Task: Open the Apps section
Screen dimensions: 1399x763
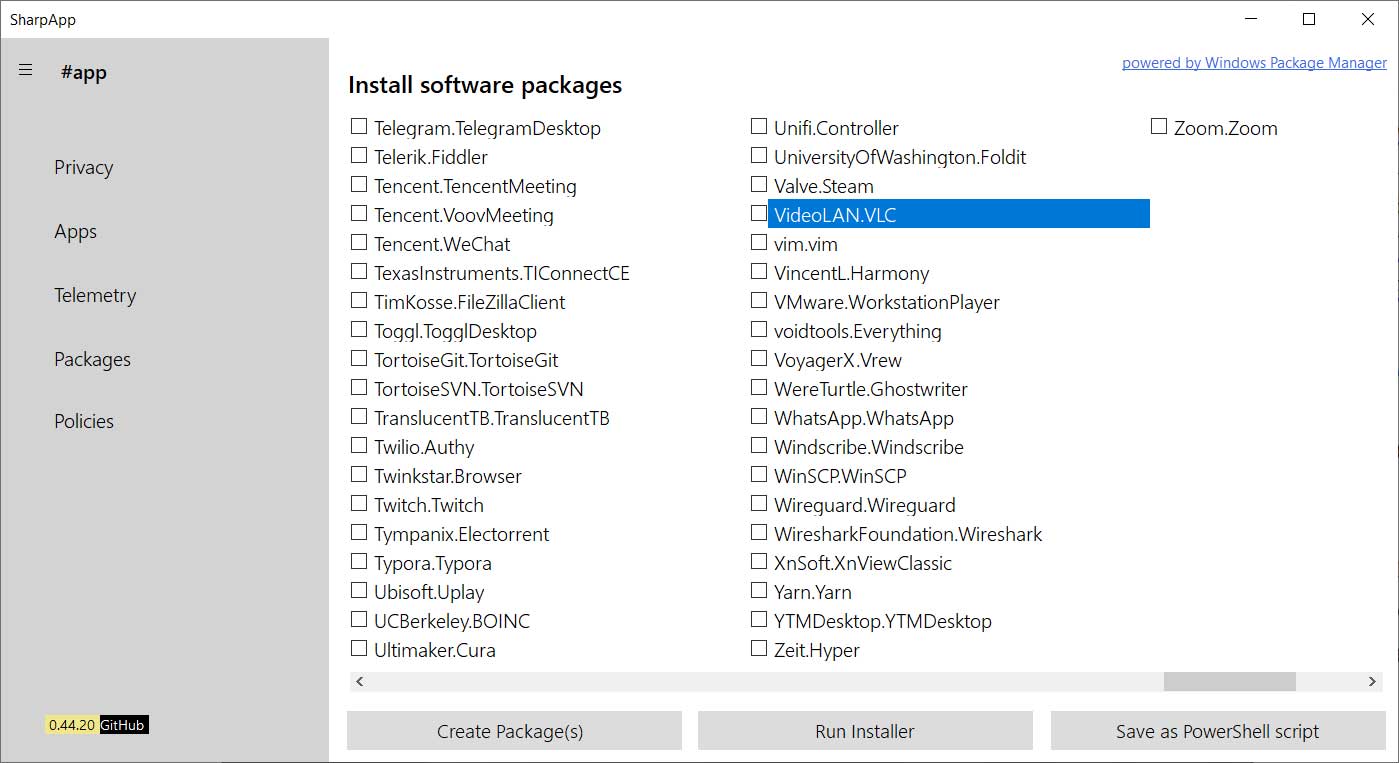Action: tap(75, 232)
